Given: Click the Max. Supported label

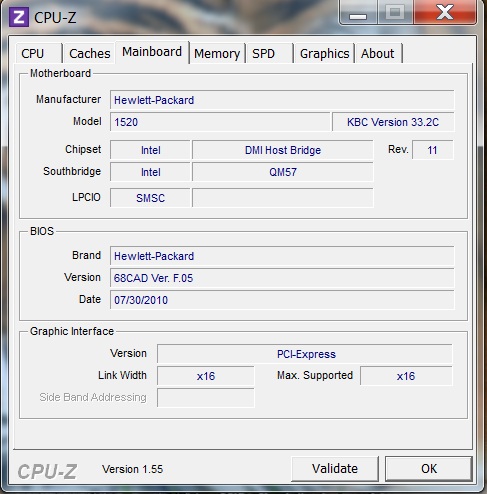Looking at the screenshot, I should tap(315, 375).
